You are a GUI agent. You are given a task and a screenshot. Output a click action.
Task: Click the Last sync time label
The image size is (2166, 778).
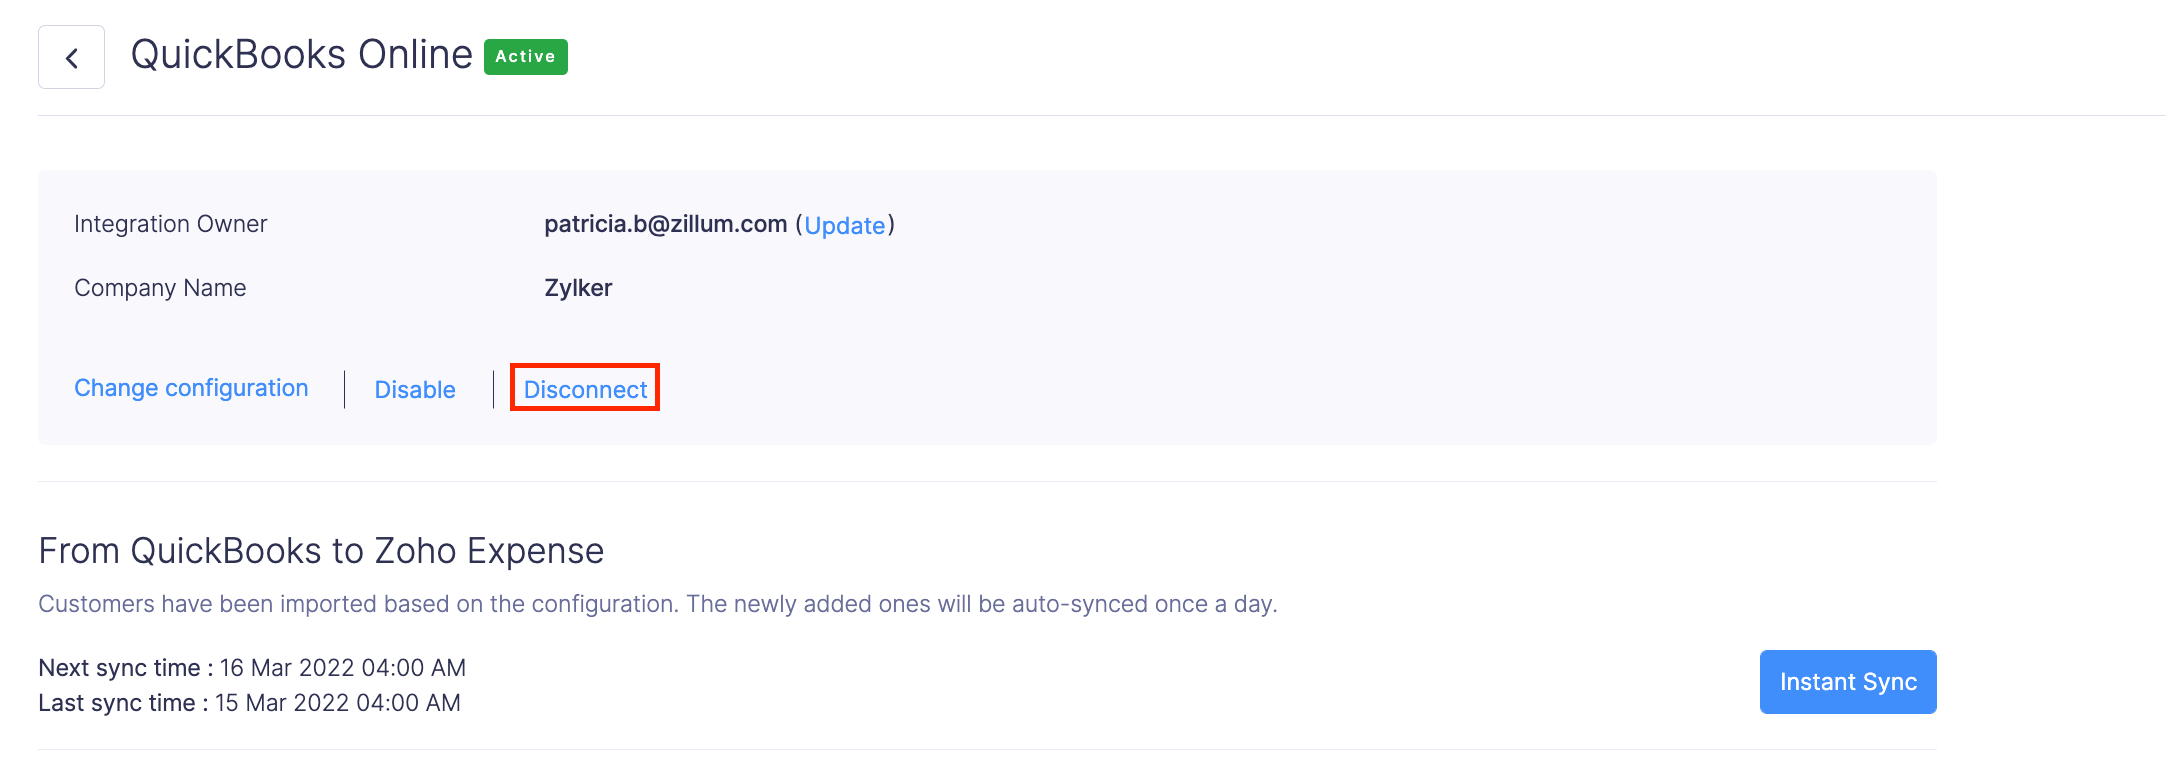(x=123, y=703)
